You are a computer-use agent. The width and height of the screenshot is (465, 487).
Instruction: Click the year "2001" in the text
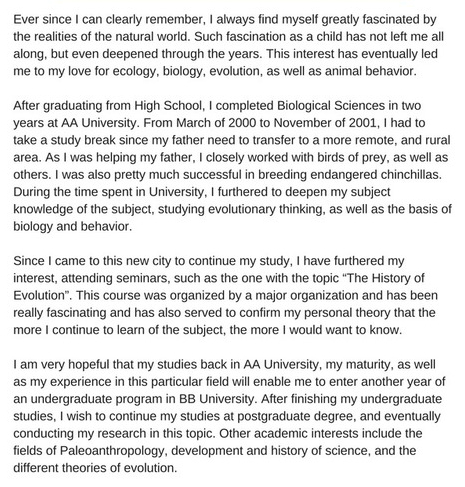pyautogui.click(x=363, y=123)
